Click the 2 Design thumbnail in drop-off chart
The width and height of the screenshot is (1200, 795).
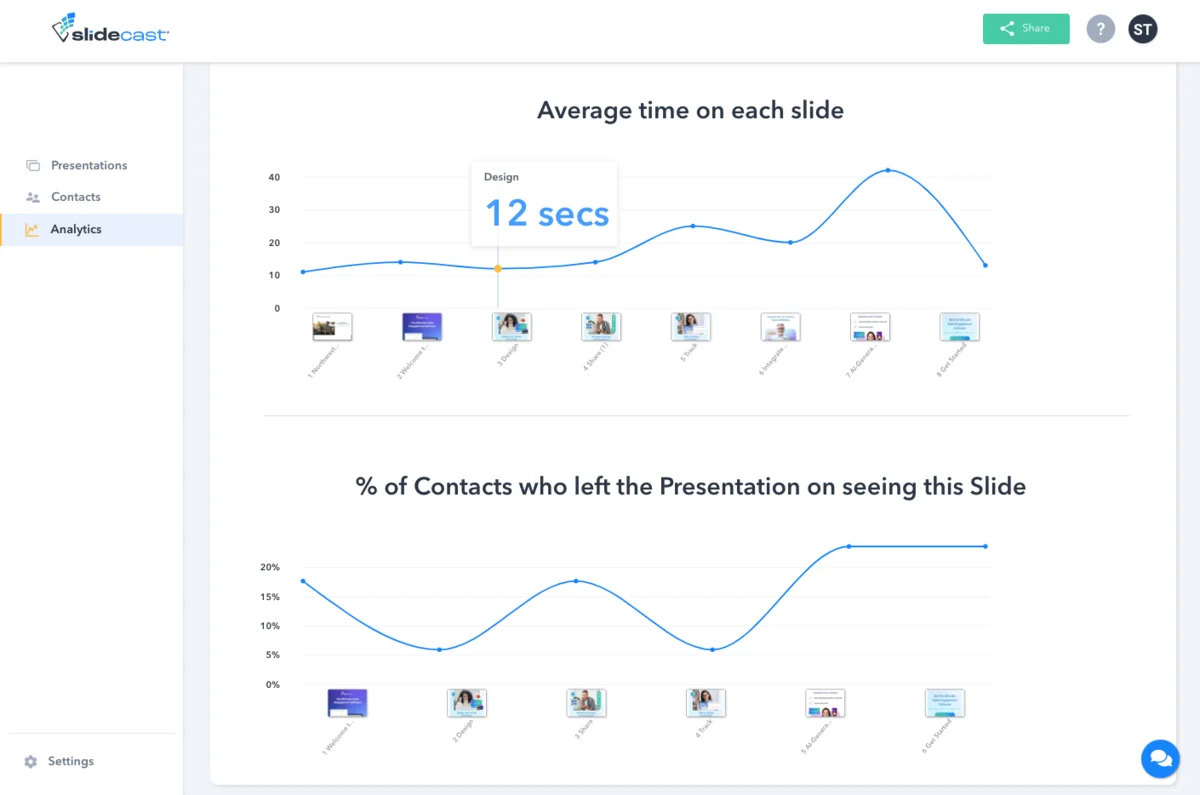tap(466, 702)
